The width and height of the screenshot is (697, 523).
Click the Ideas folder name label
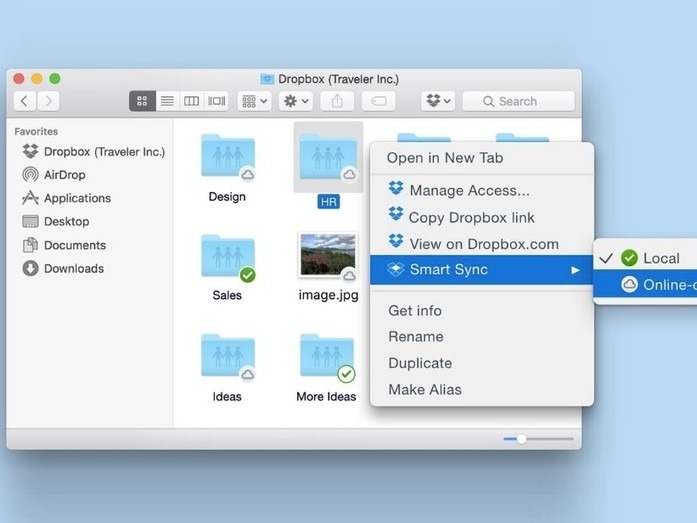227,396
